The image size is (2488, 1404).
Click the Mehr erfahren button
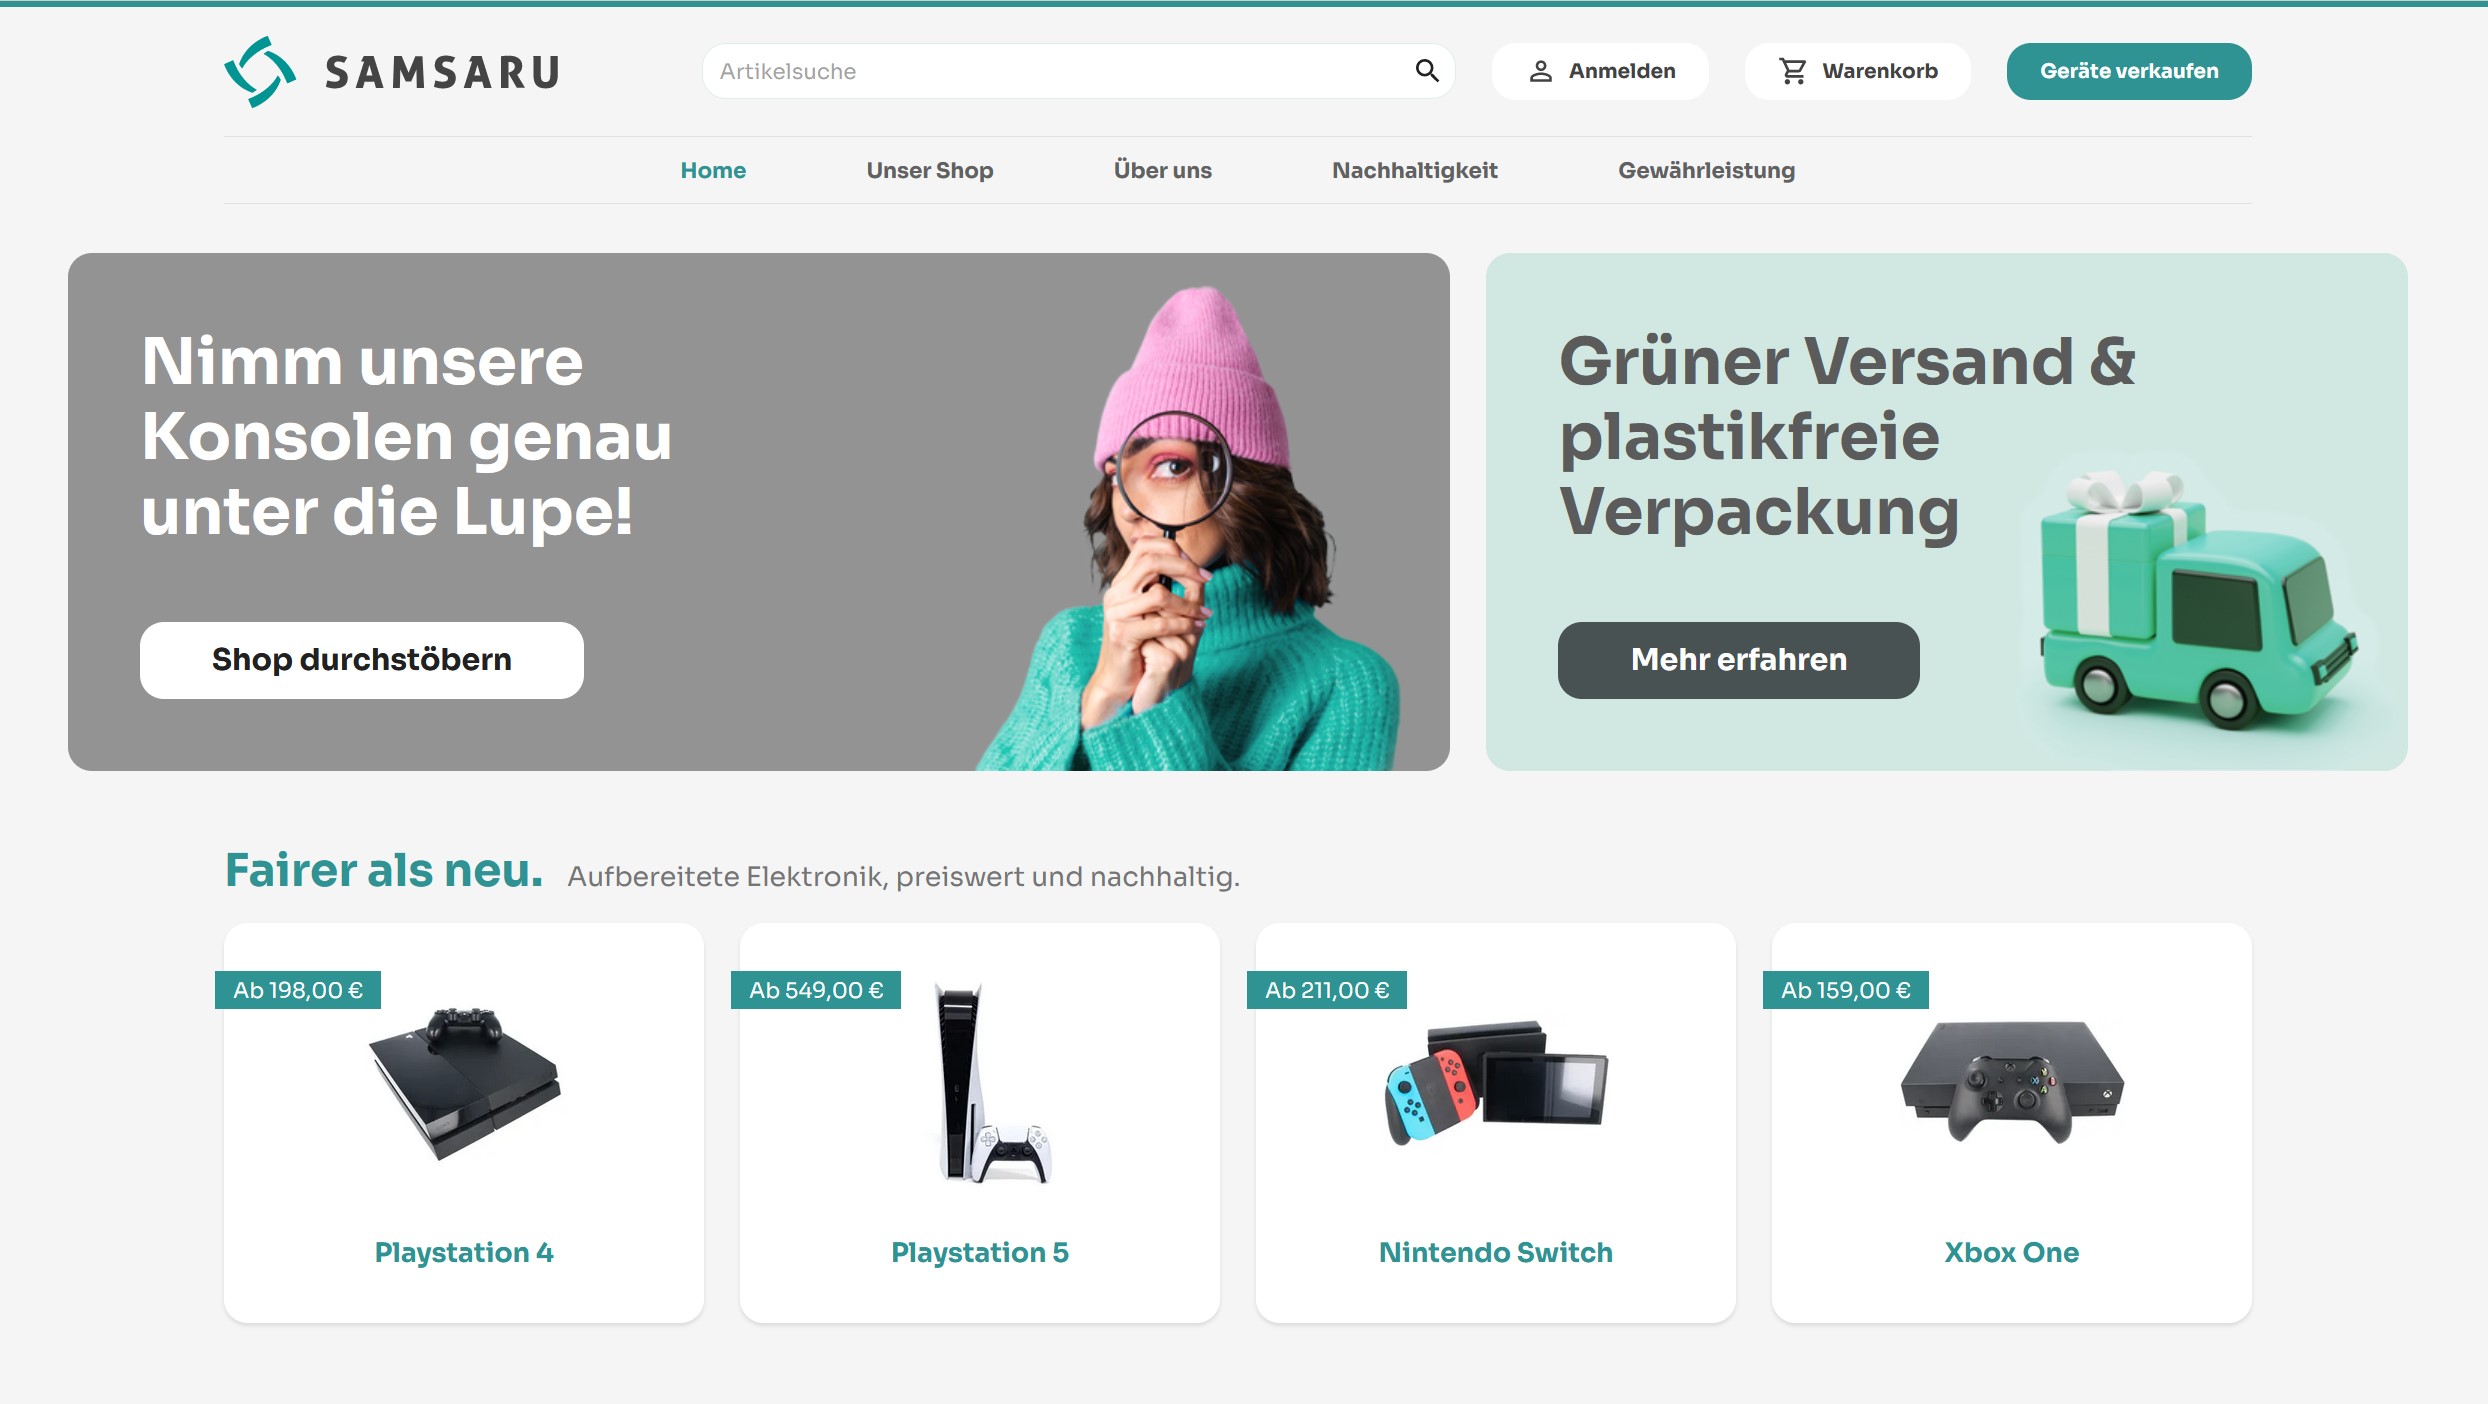tap(1739, 660)
